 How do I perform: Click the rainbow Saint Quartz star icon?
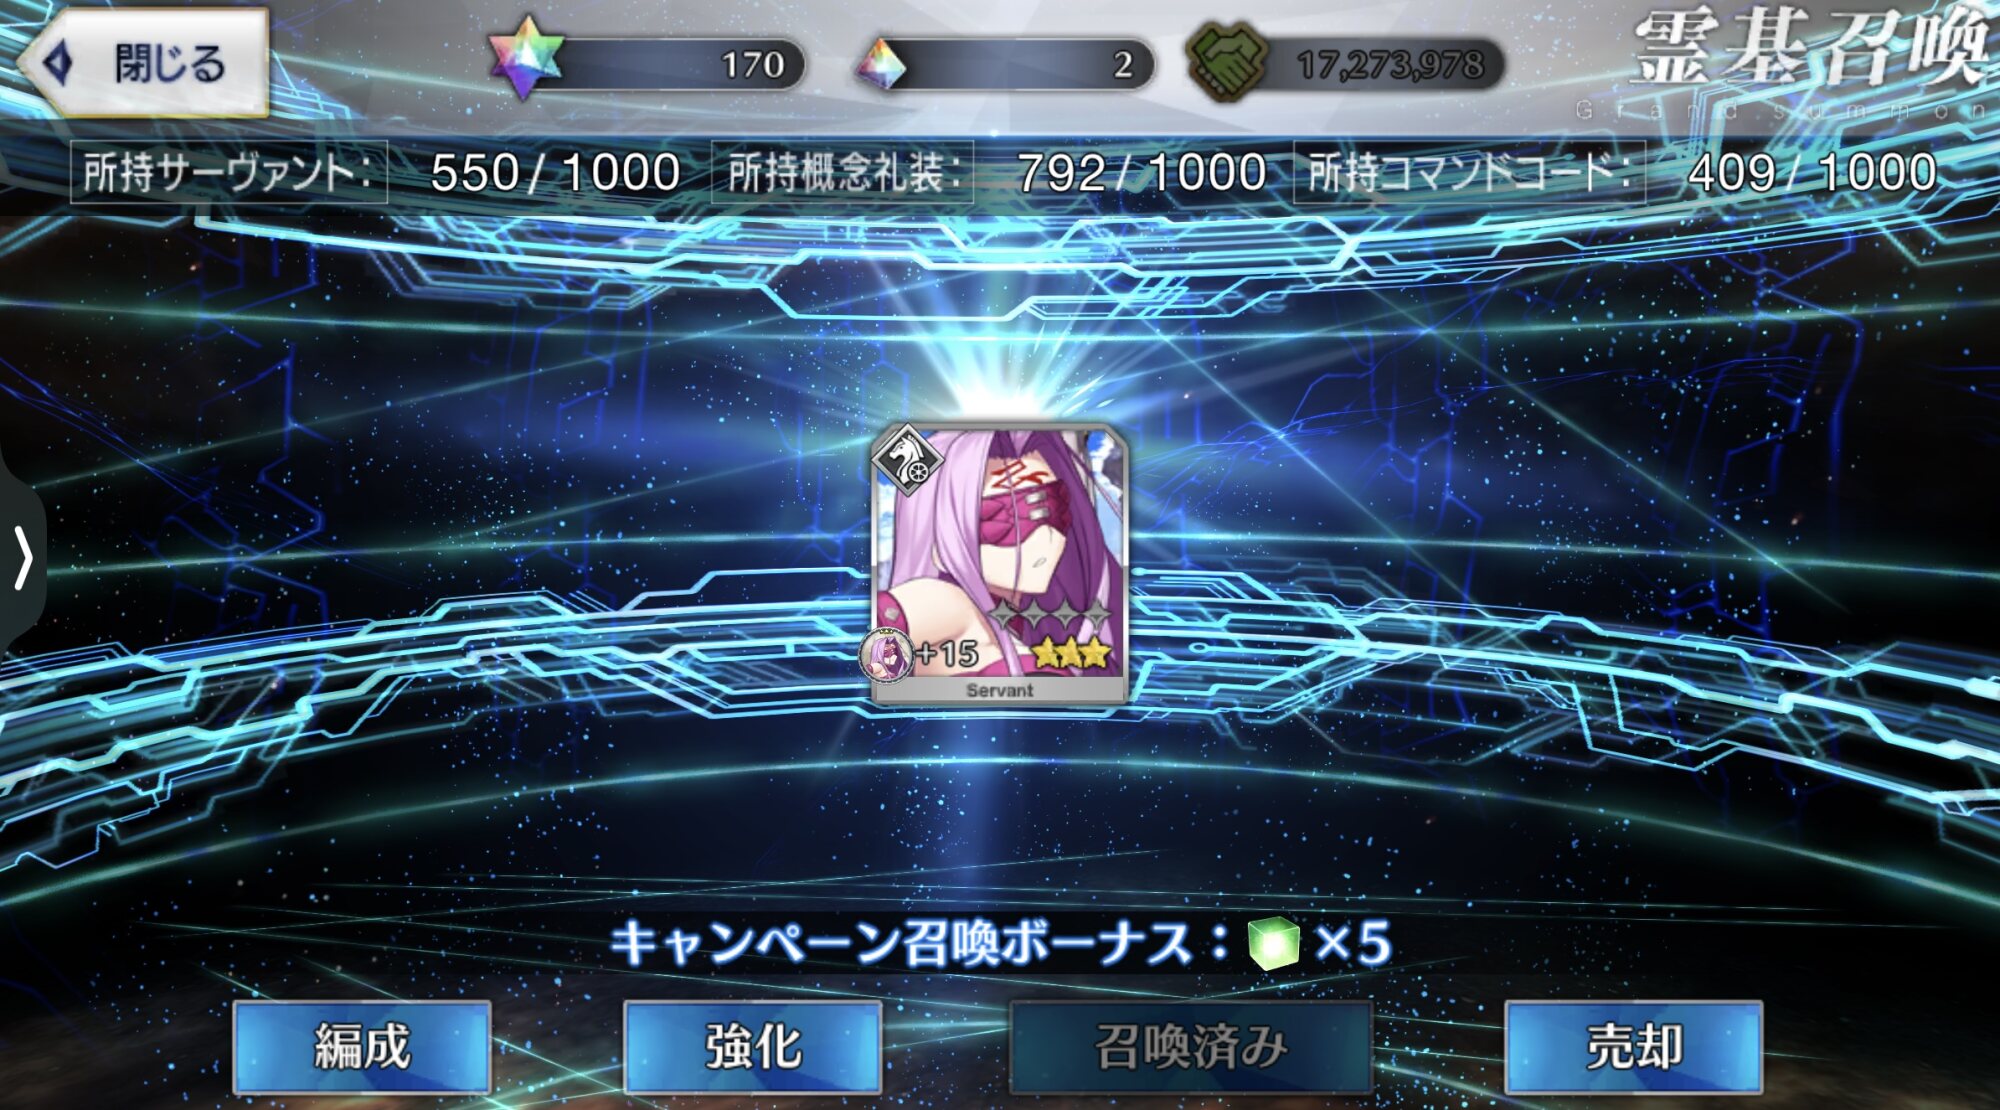tap(525, 58)
